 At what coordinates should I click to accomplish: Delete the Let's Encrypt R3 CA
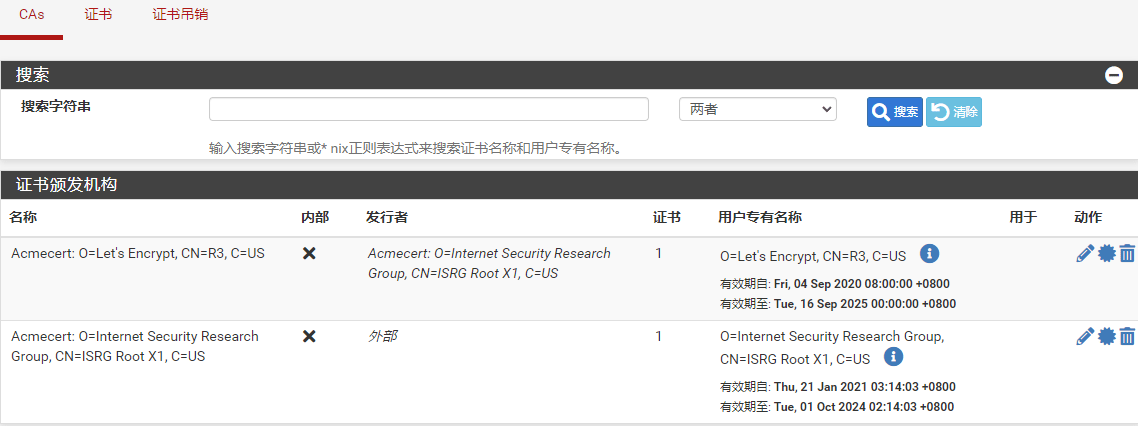(x=1127, y=254)
